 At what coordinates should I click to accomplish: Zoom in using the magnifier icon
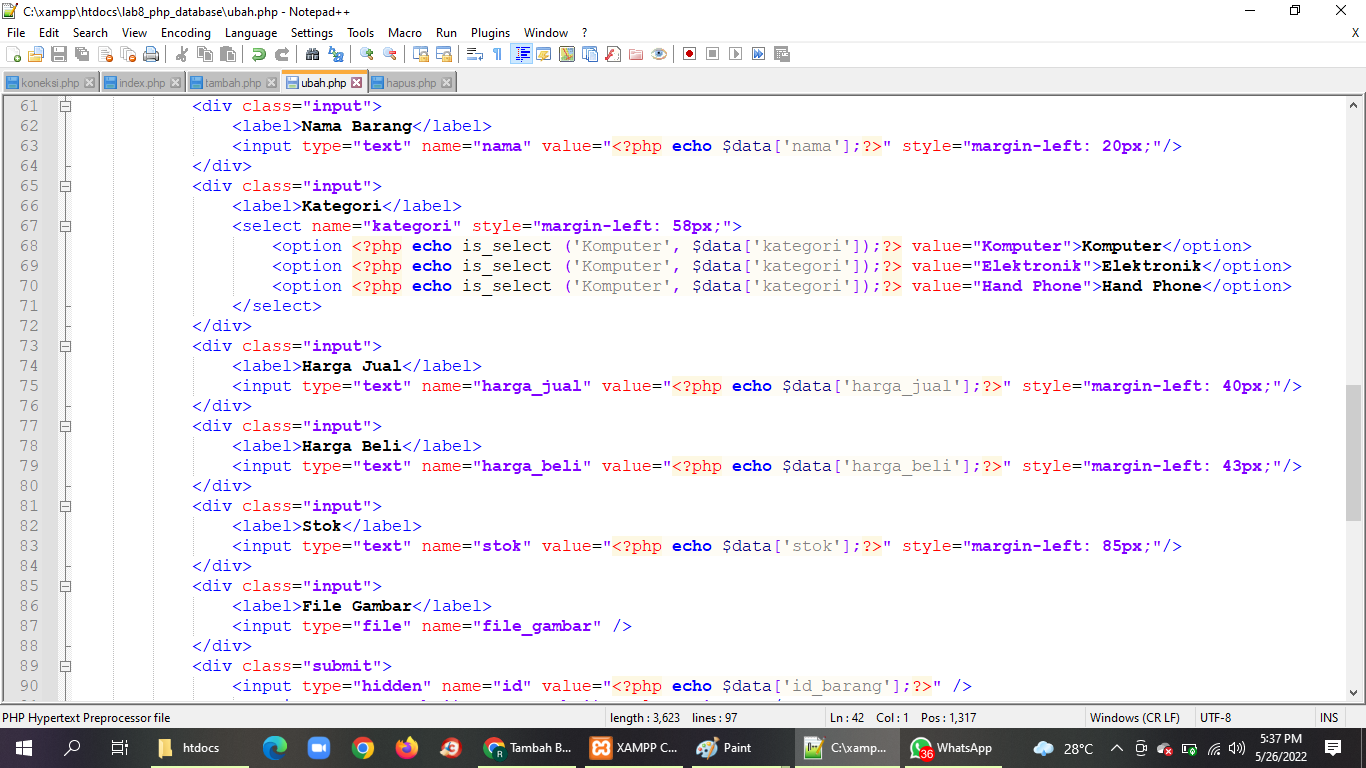point(363,55)
